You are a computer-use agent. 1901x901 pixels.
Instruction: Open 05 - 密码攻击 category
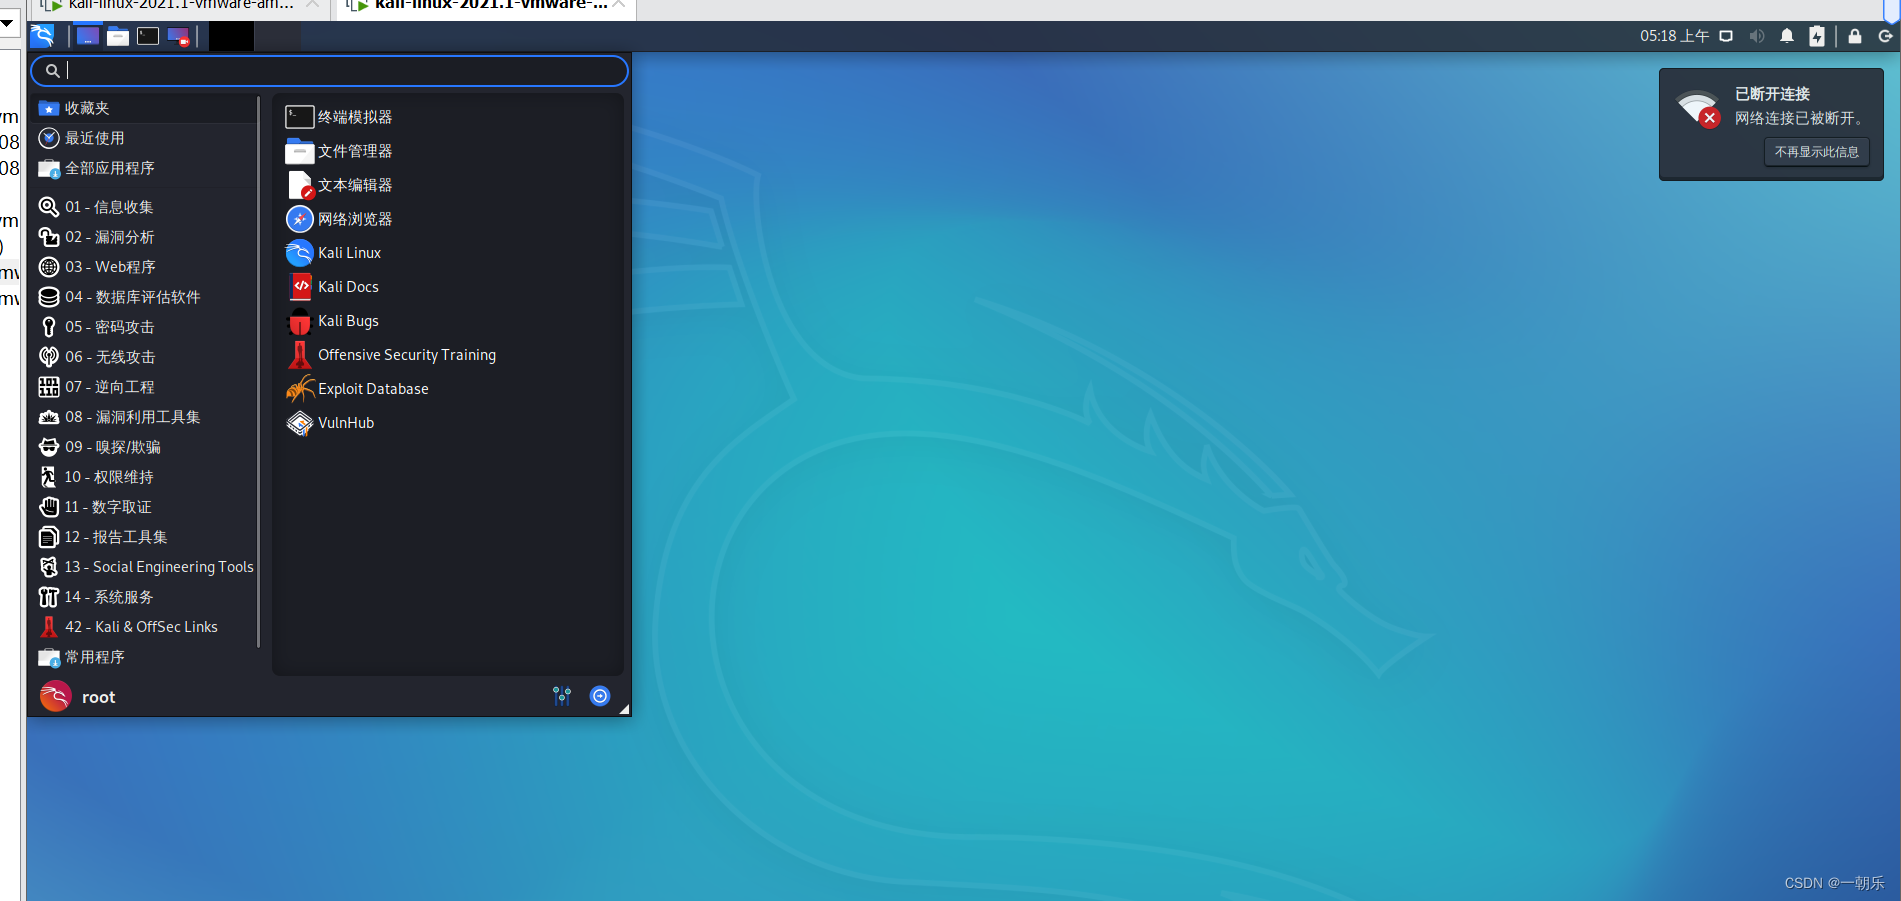146,327
